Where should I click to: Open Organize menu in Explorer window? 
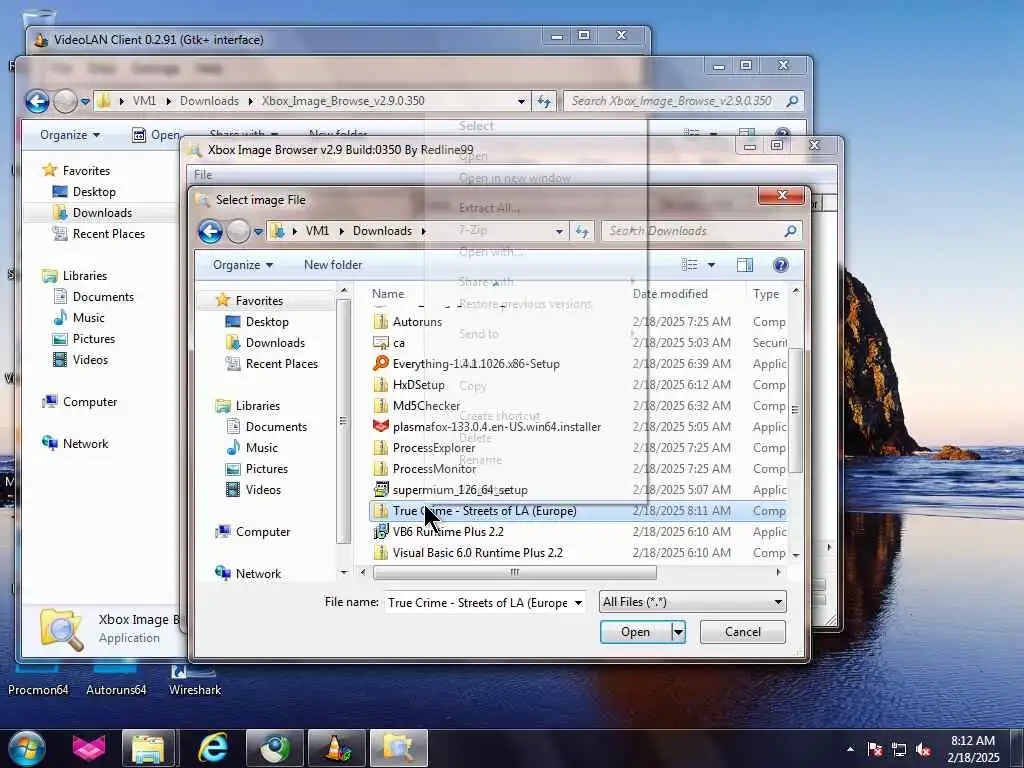(69, 135)
